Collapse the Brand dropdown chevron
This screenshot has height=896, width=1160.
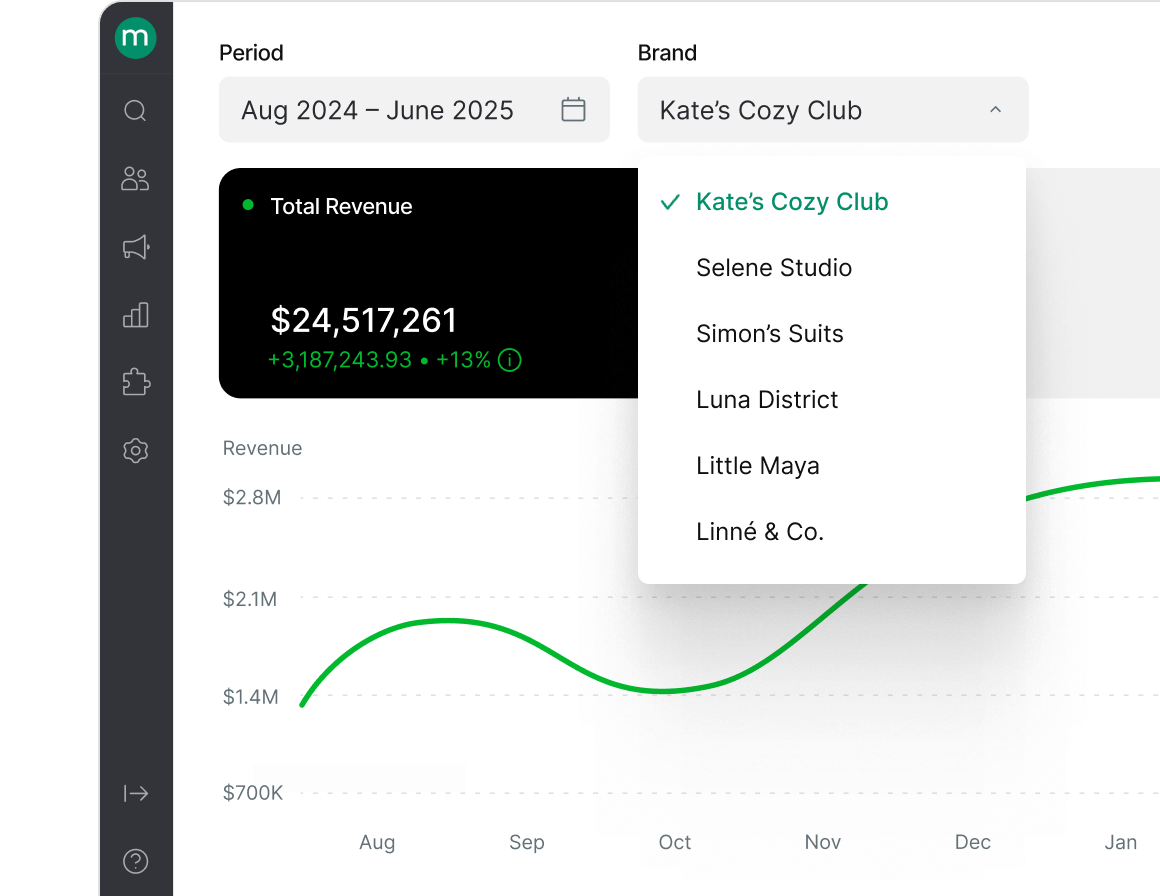coord(995,110)
